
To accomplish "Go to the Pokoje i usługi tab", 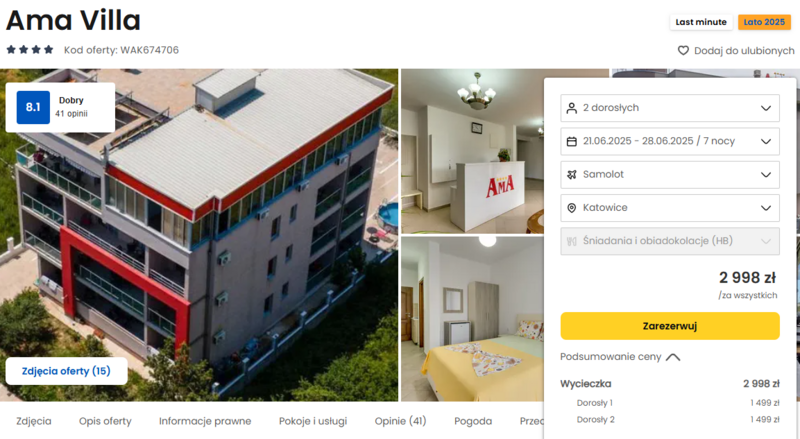I will tap(313, 421).
